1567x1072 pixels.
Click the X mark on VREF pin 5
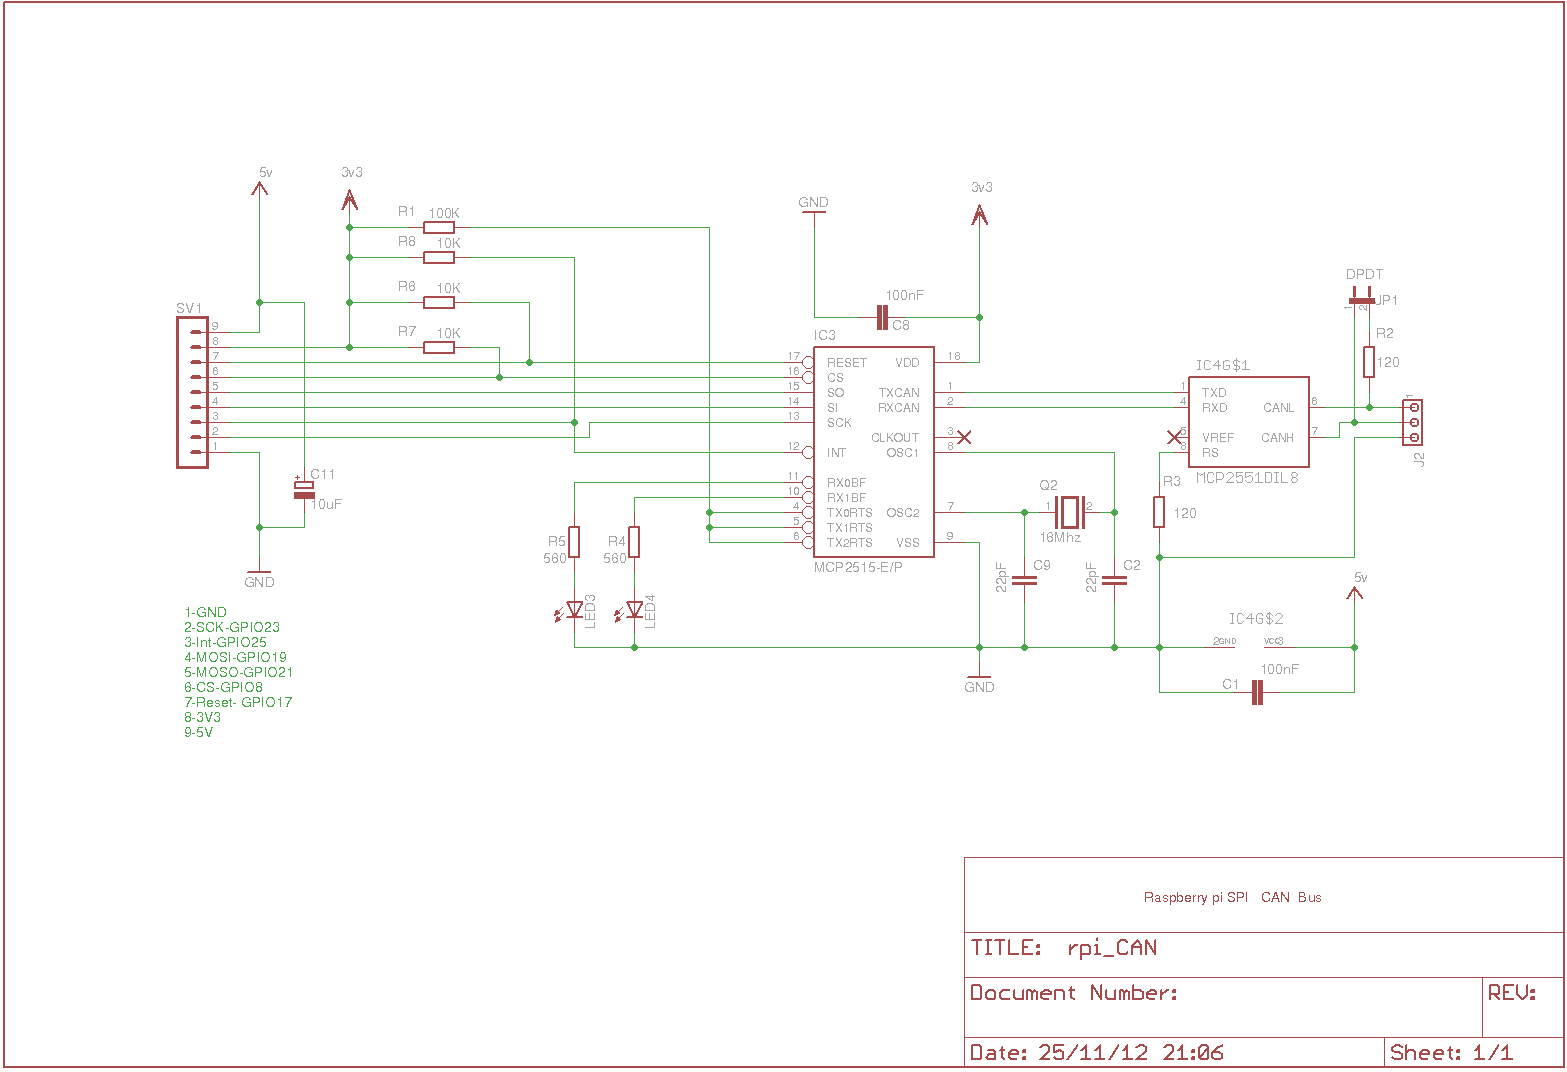click(1176, 436)
